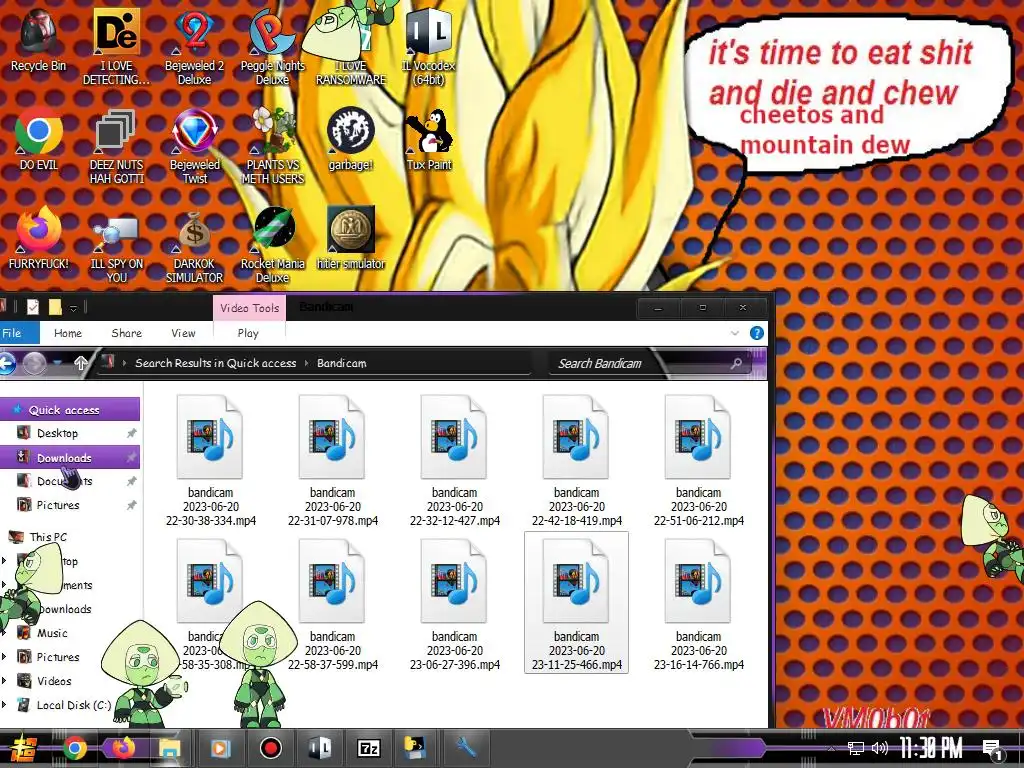The height and width of the screenshot is (768, 1024).
Task: Open Chrome from the taskbar
Action: click(x=74, y=748)
